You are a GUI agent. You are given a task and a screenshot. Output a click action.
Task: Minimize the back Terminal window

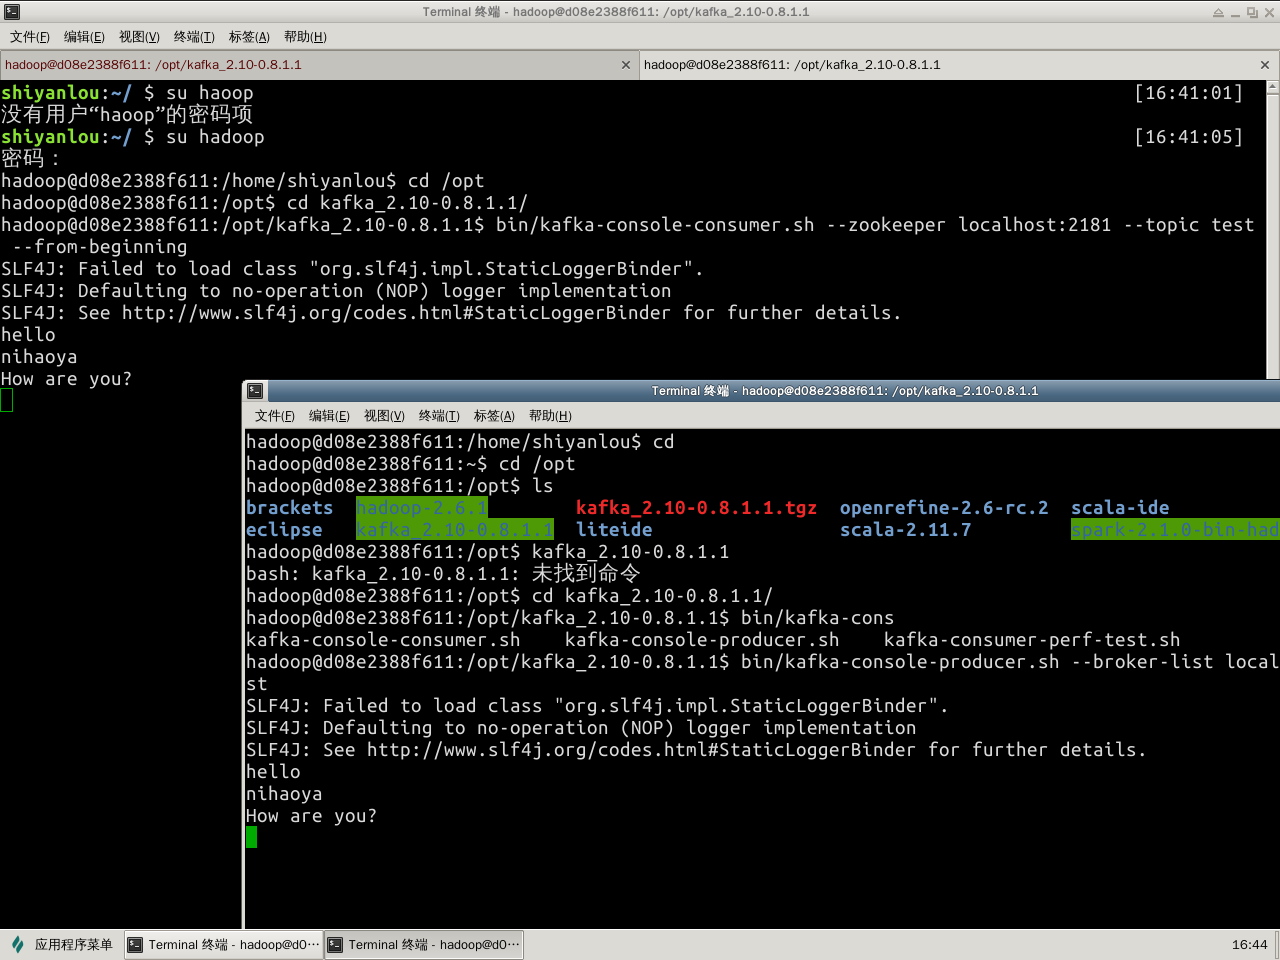click(1235, 13)
